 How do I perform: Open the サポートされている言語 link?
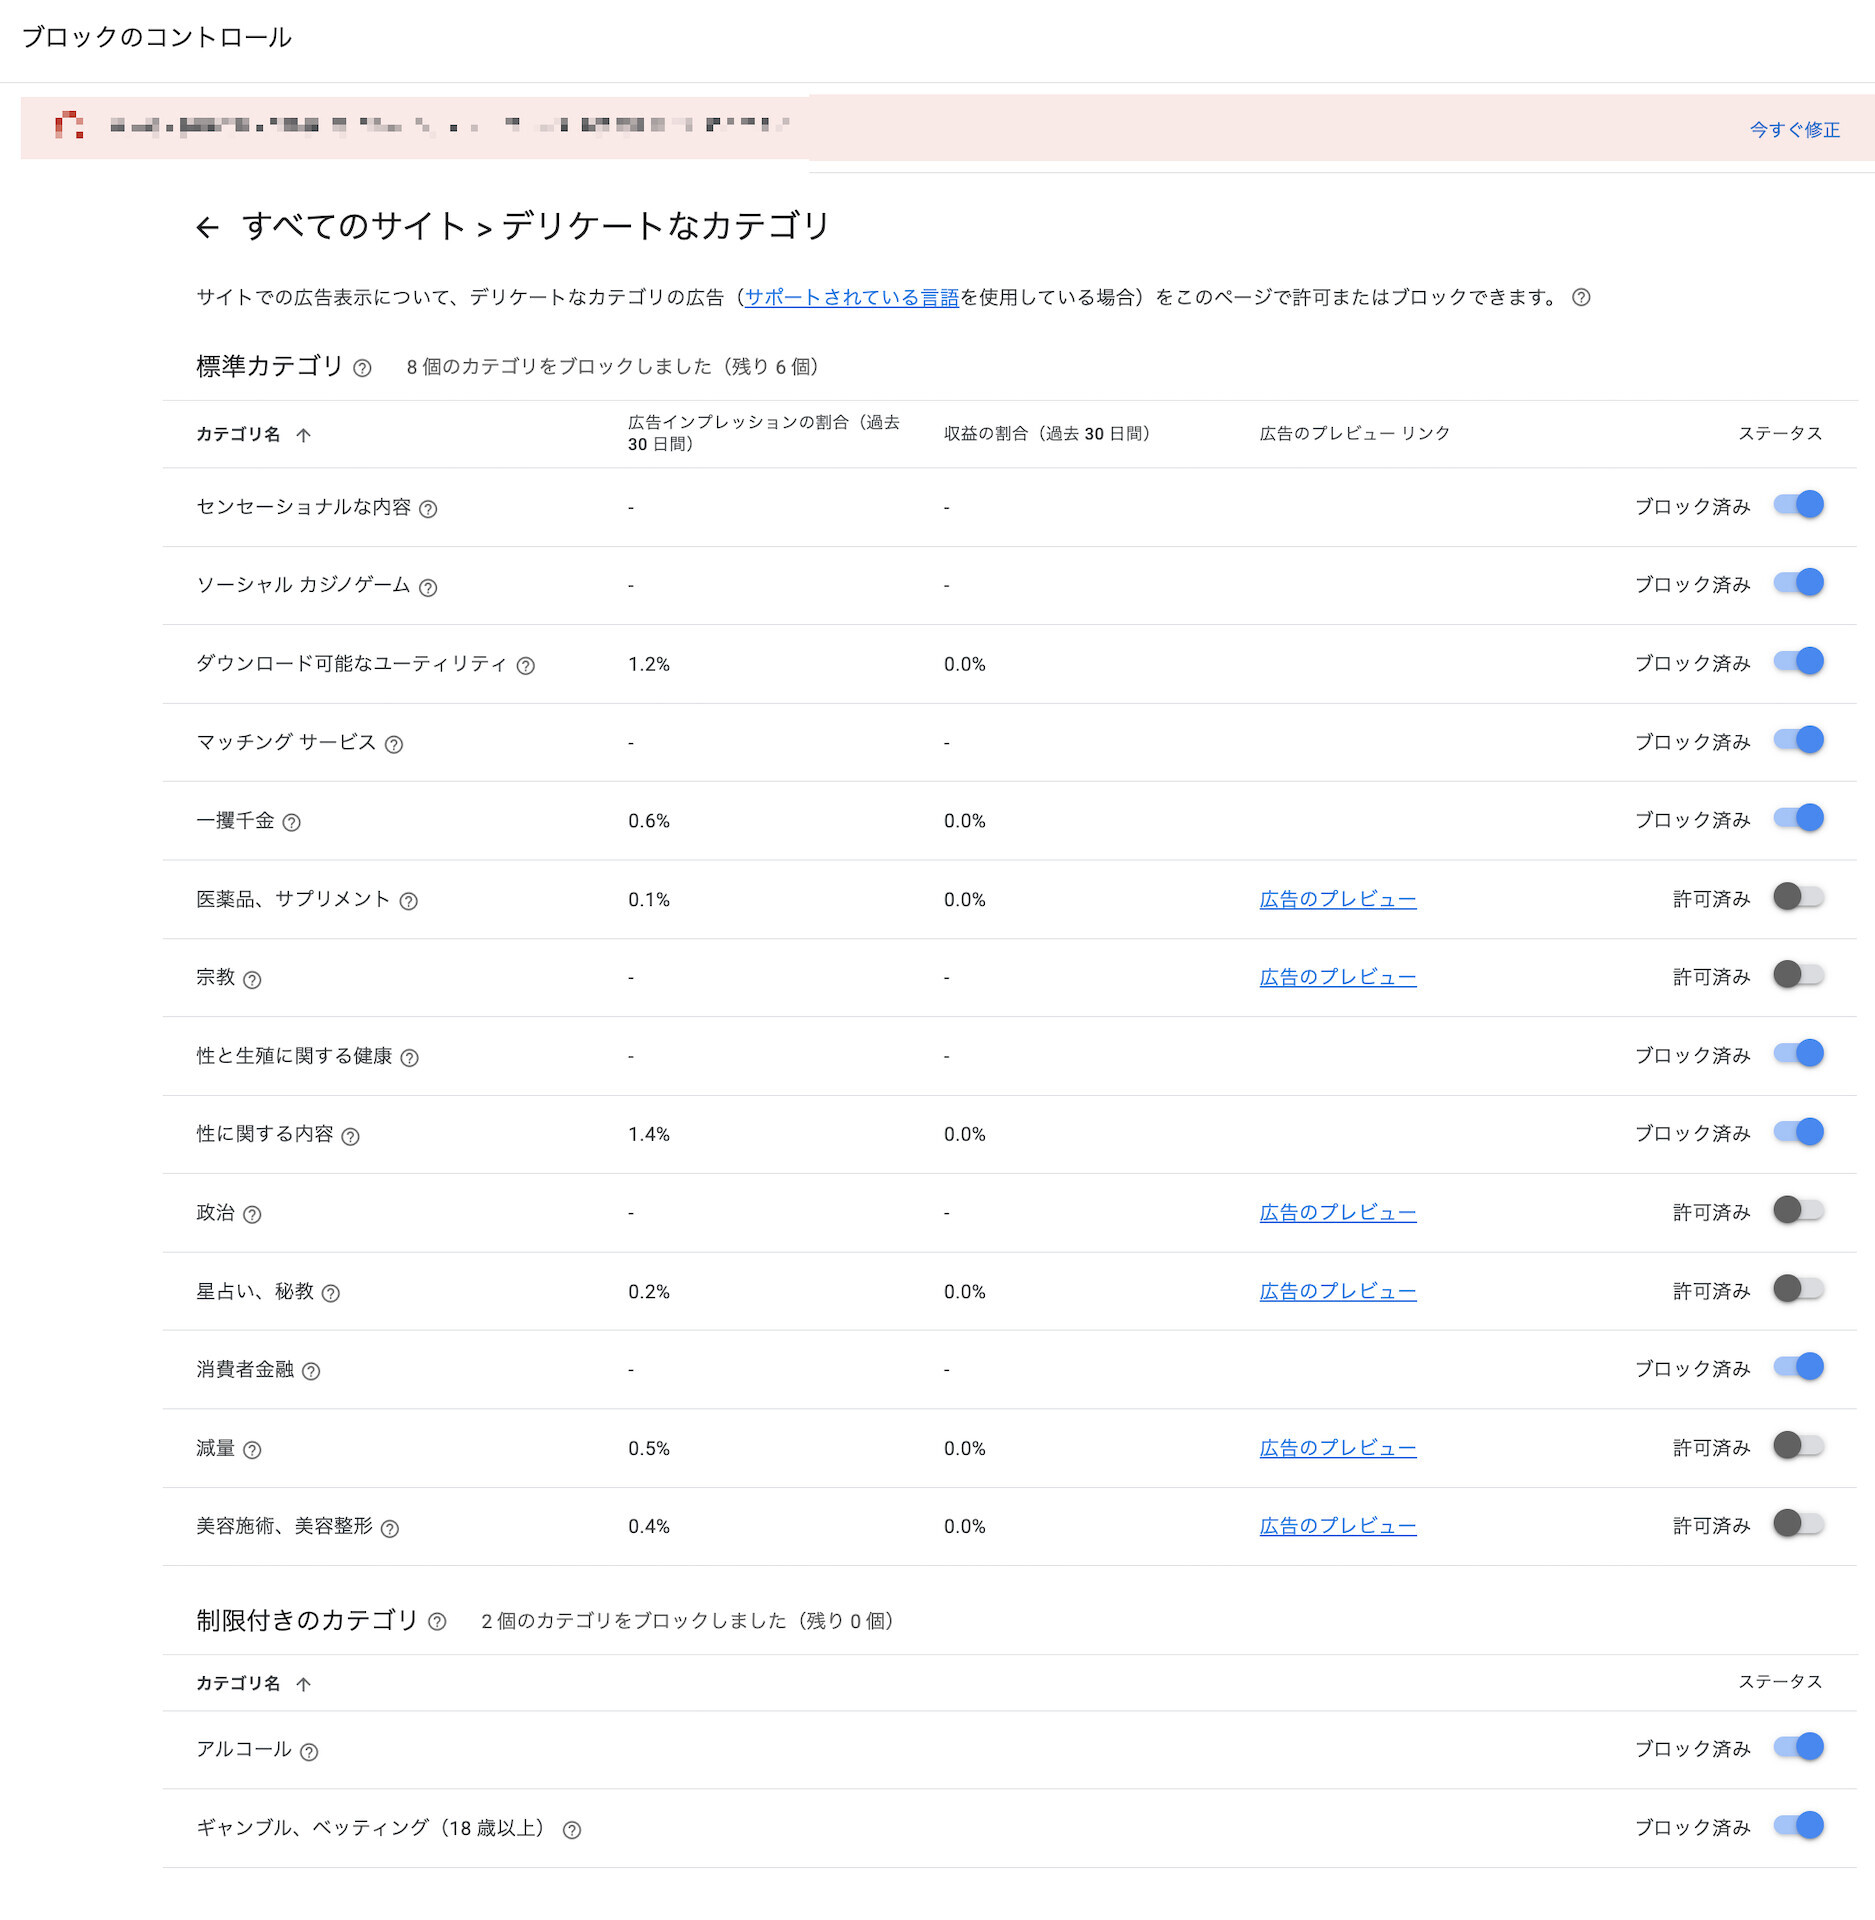click(x=852, y=297)
